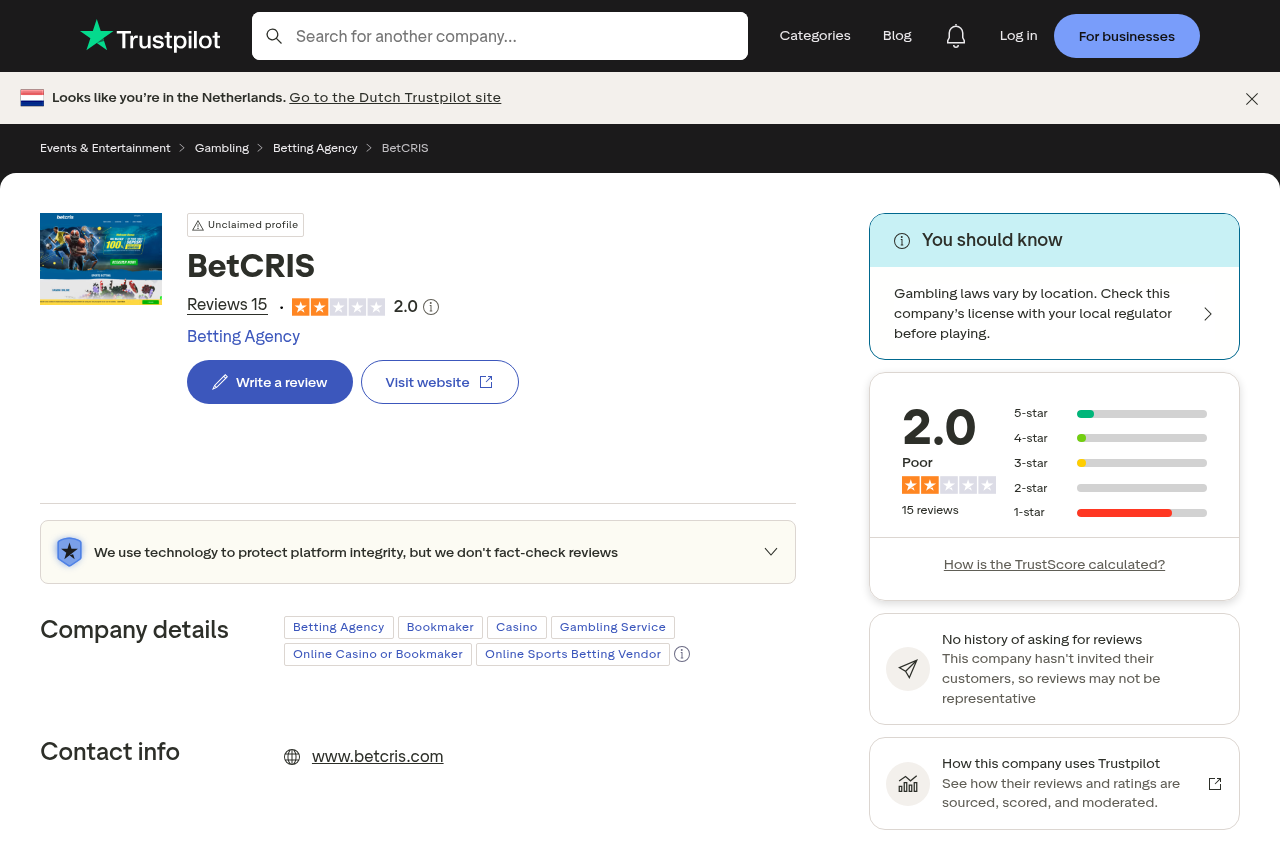
Task: Click the Unclaimed profile badge
Action: coord(245,225)
